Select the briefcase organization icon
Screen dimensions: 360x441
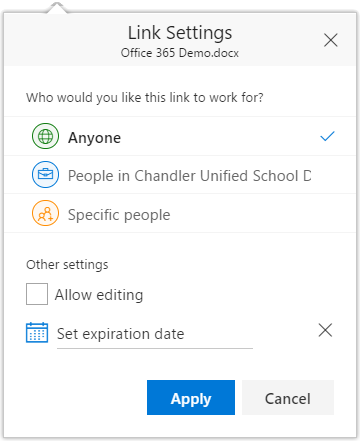[x=45, y=174]
